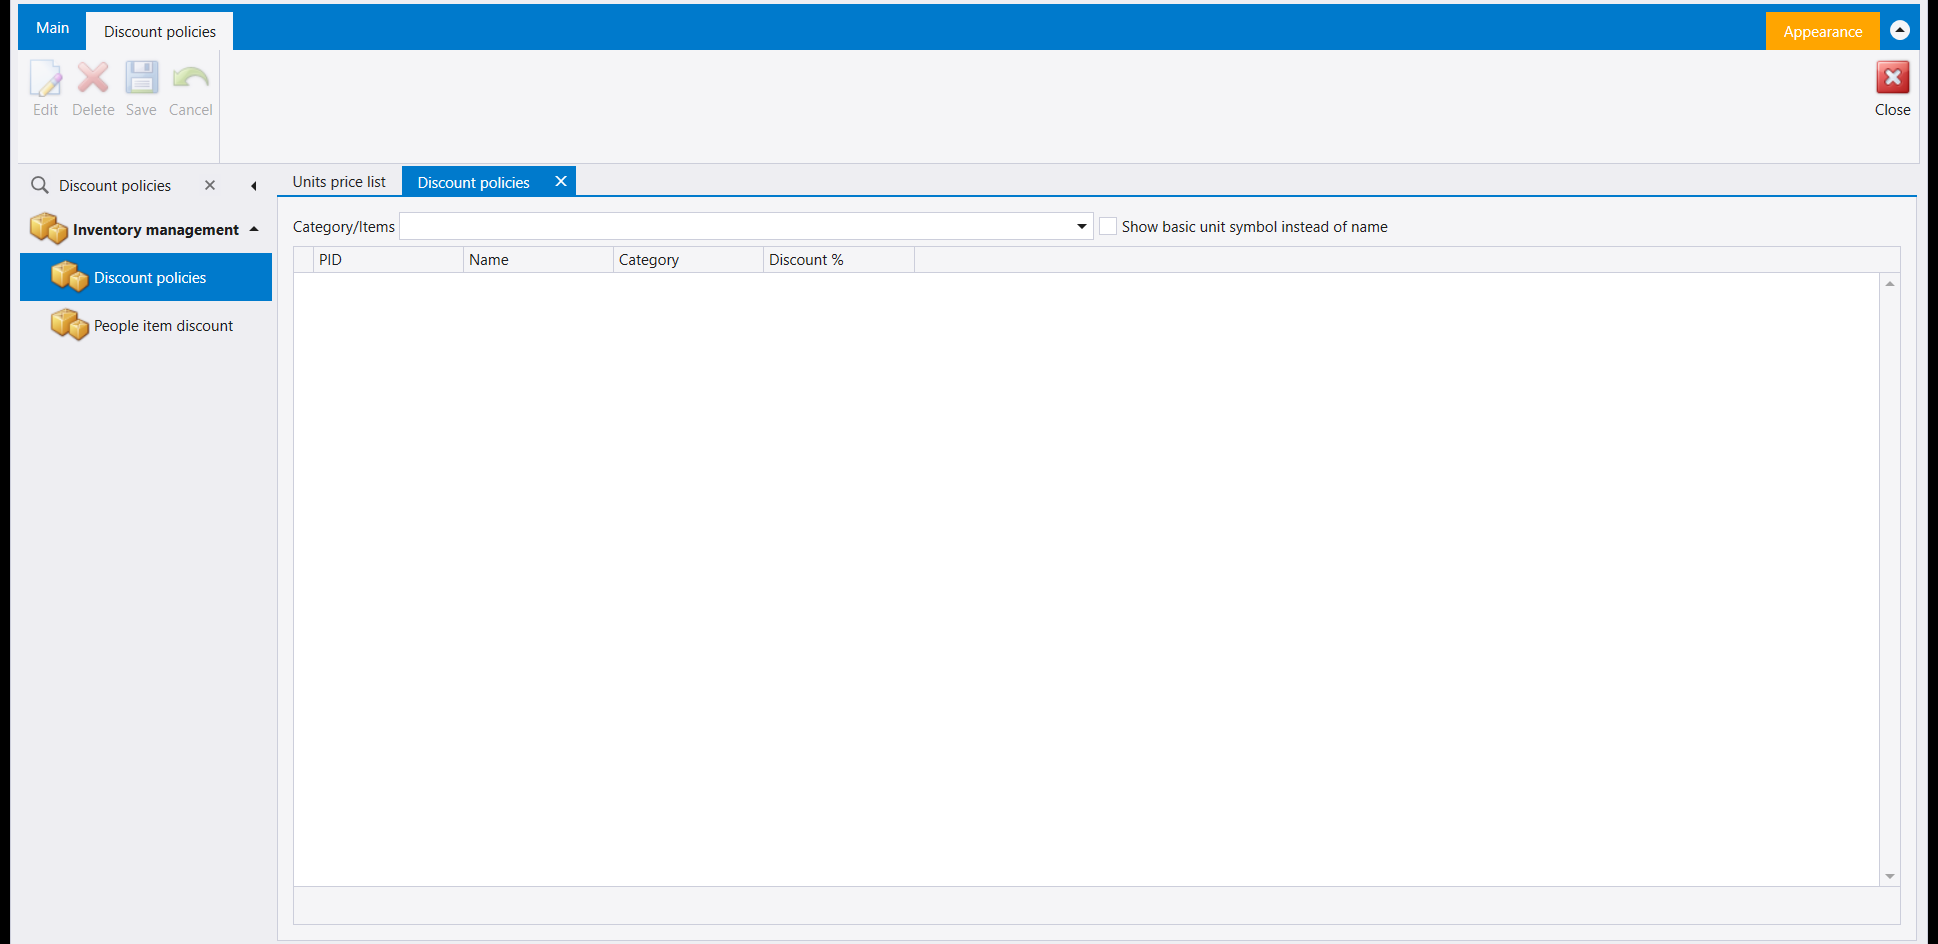
Task: Click the Inventory management boxes icon
Action: tap(48, 229)
